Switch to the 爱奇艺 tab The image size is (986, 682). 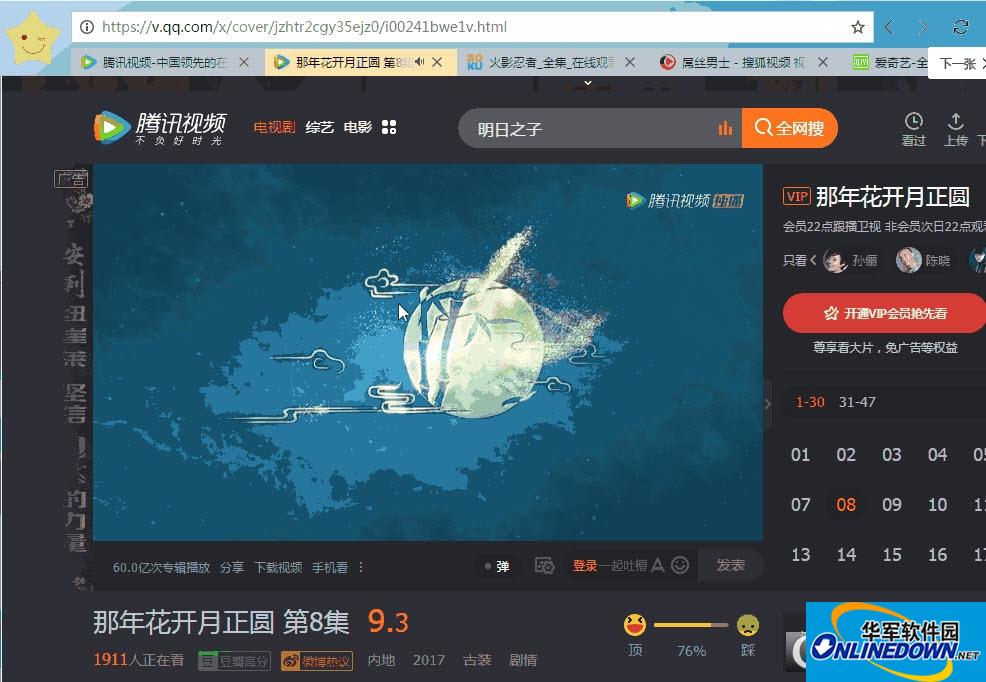pyautogui.click(x=888, y=62)
